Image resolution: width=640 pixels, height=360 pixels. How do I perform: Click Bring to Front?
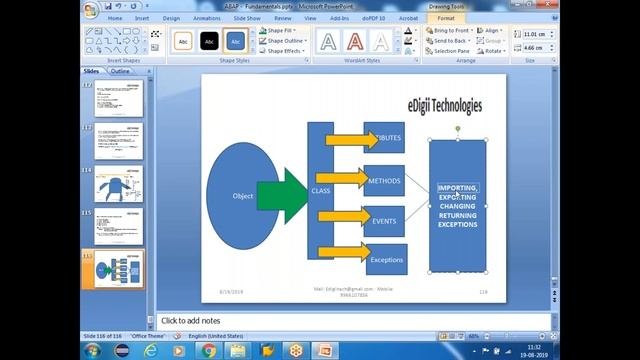click(449, 31)
